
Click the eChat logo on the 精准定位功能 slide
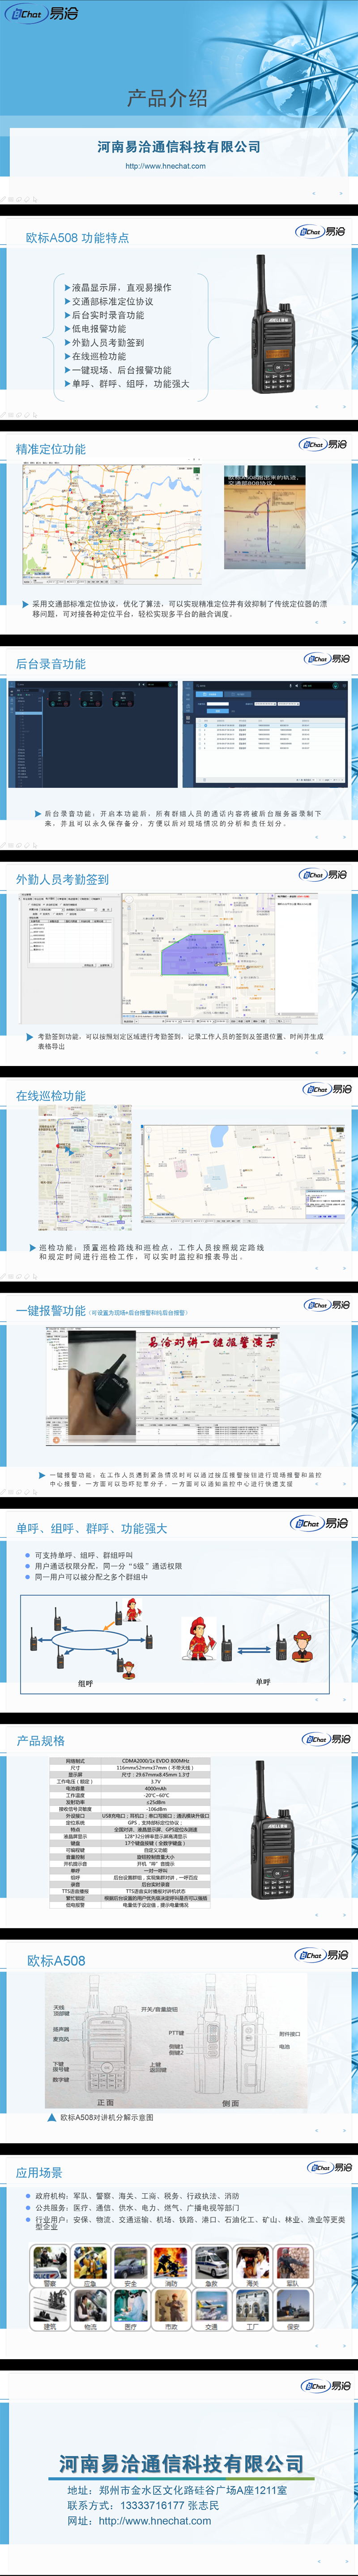tap(323, 444)
